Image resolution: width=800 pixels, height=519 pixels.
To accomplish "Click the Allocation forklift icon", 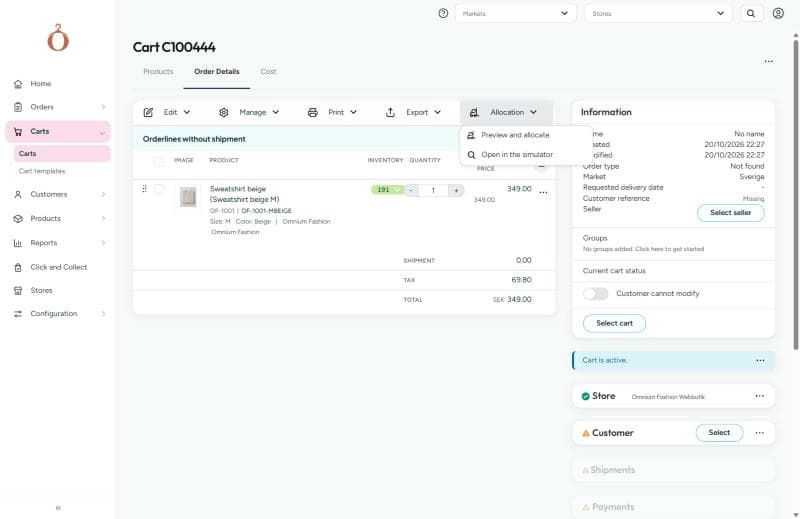I will [x=474, y=112].
